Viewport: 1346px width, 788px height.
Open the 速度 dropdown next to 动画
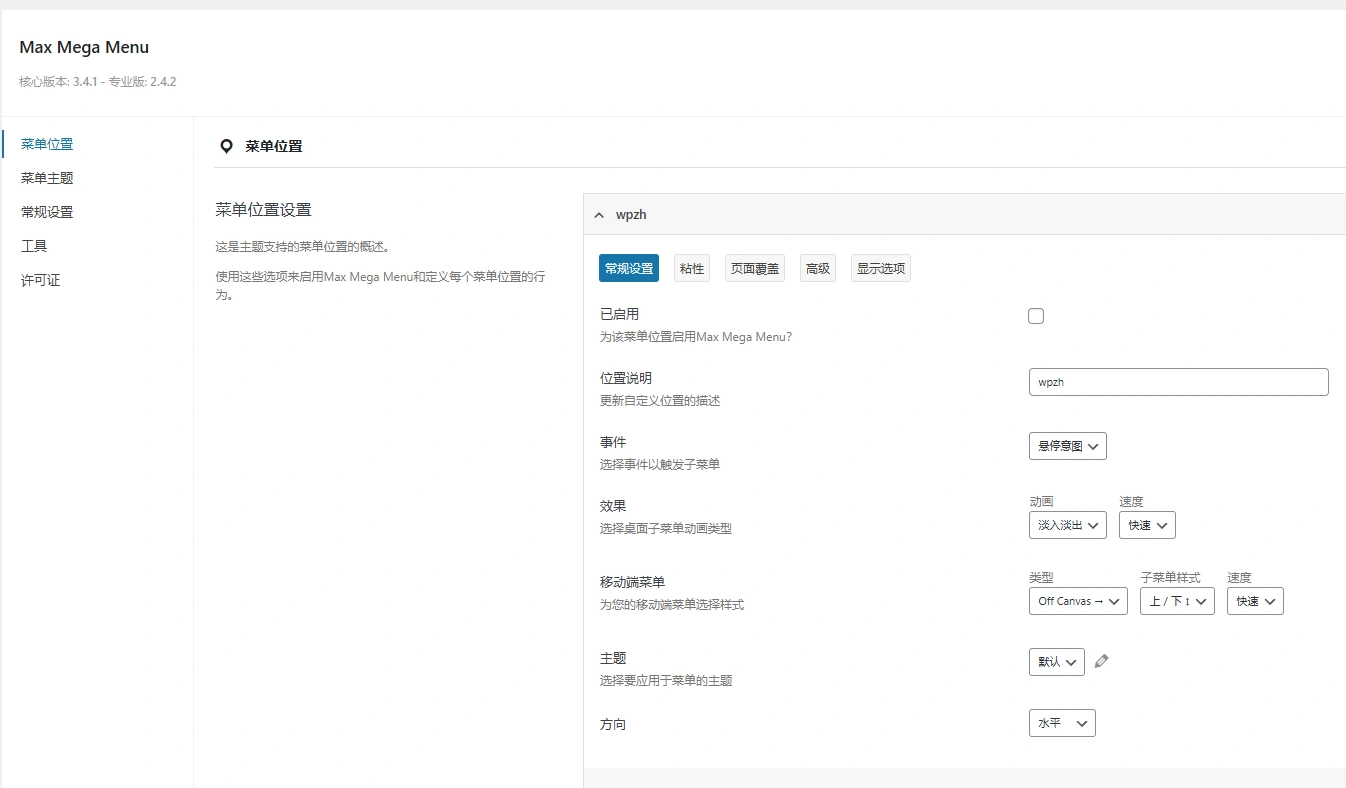(1146, 524)
